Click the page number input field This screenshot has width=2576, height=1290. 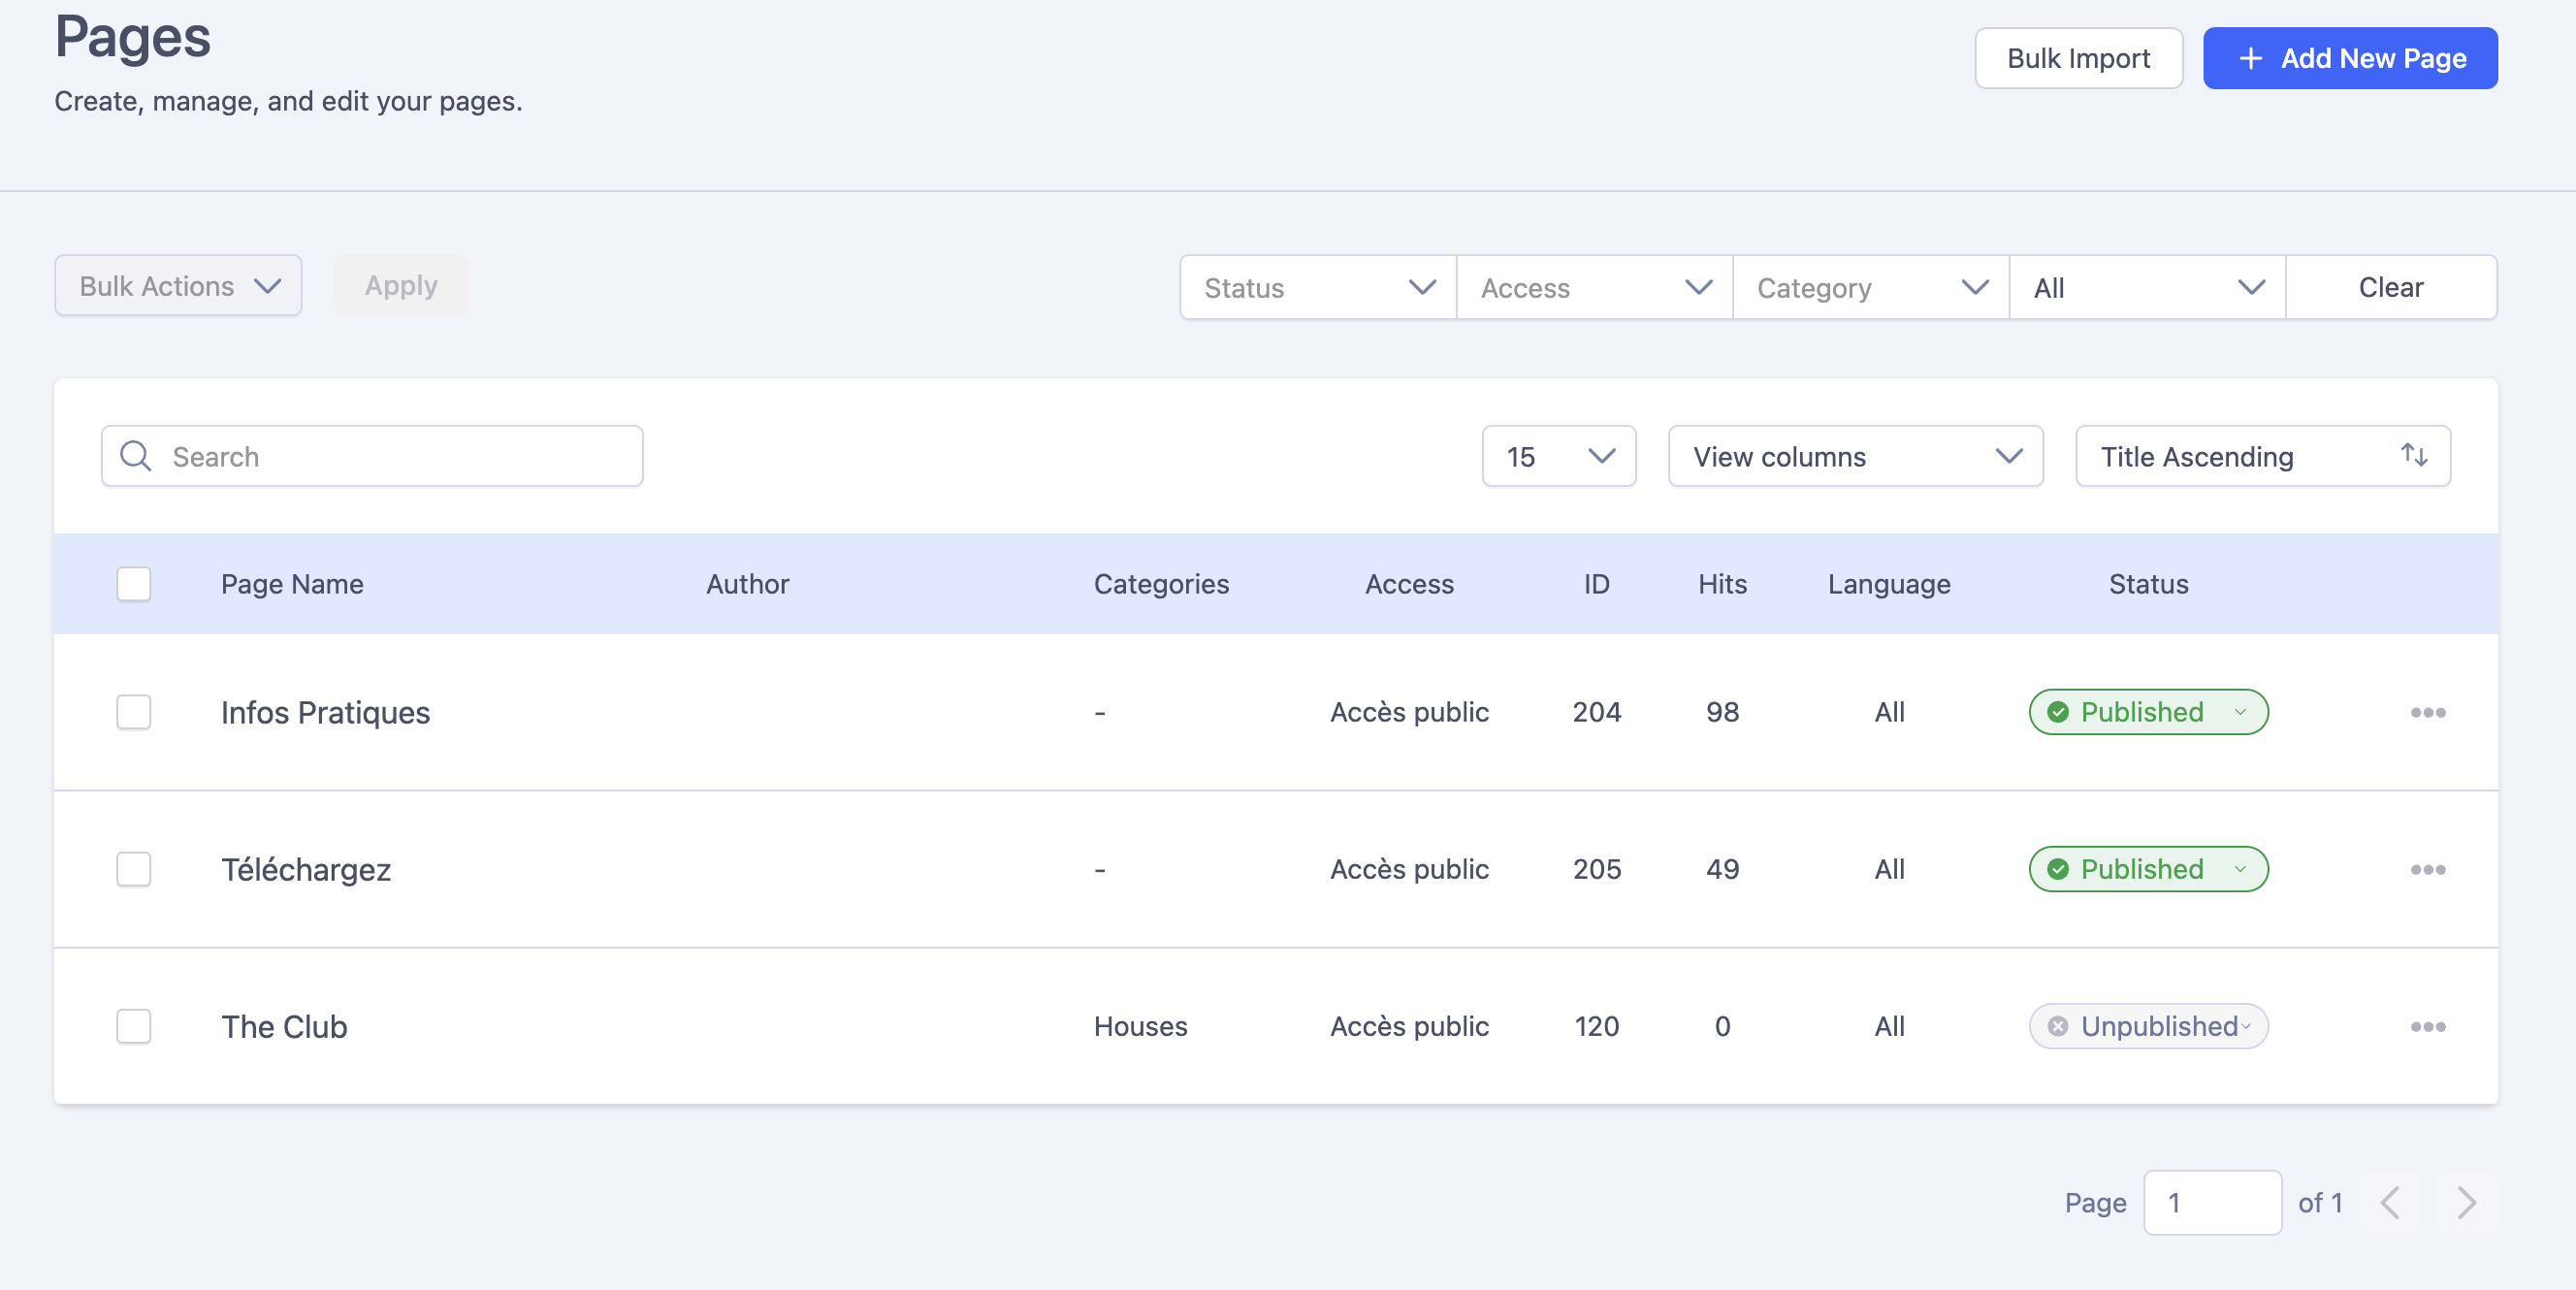pyautogui.click(x=2212, y=1202)
